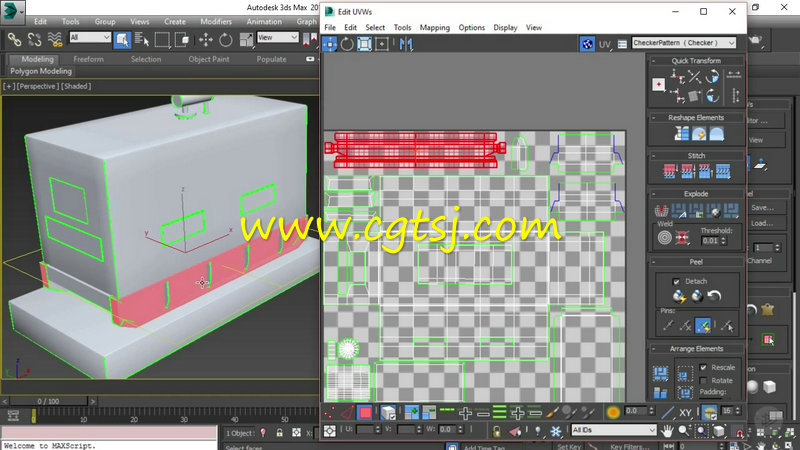Select the Rotate tool in Edit UVWs toolbar
This screenshot has width=800, height=450.
point(347,44)
